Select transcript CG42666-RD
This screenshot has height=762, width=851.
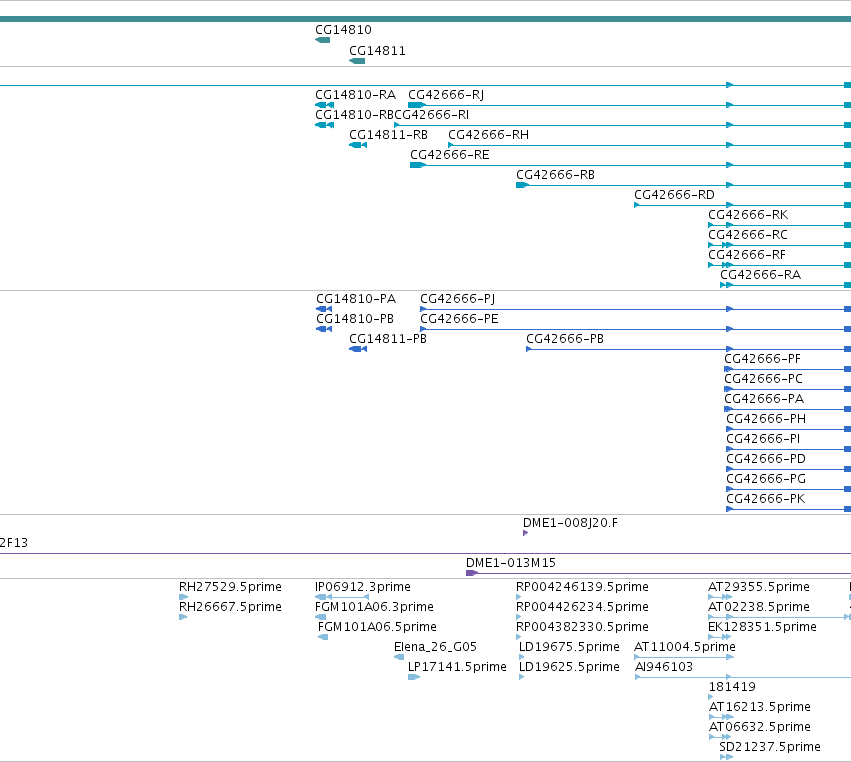click(674, 195)
